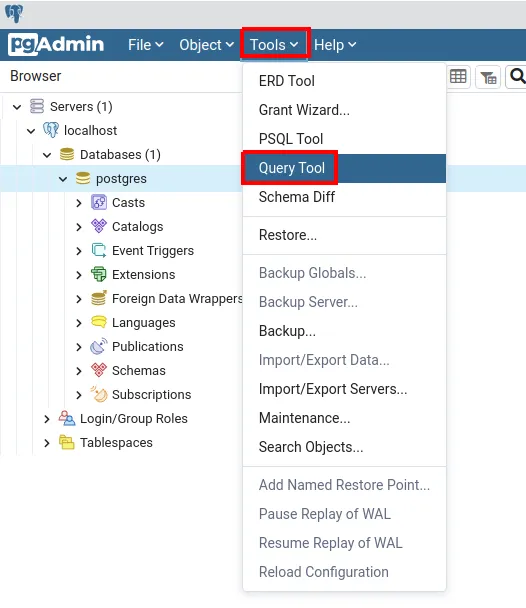Collapse the localhost server node

31,131
